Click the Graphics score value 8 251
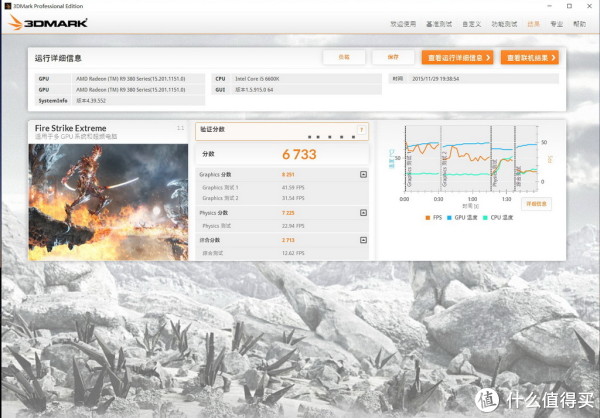Image resolution: width=600 pixels, height=418 pixels. coord(288,175)
